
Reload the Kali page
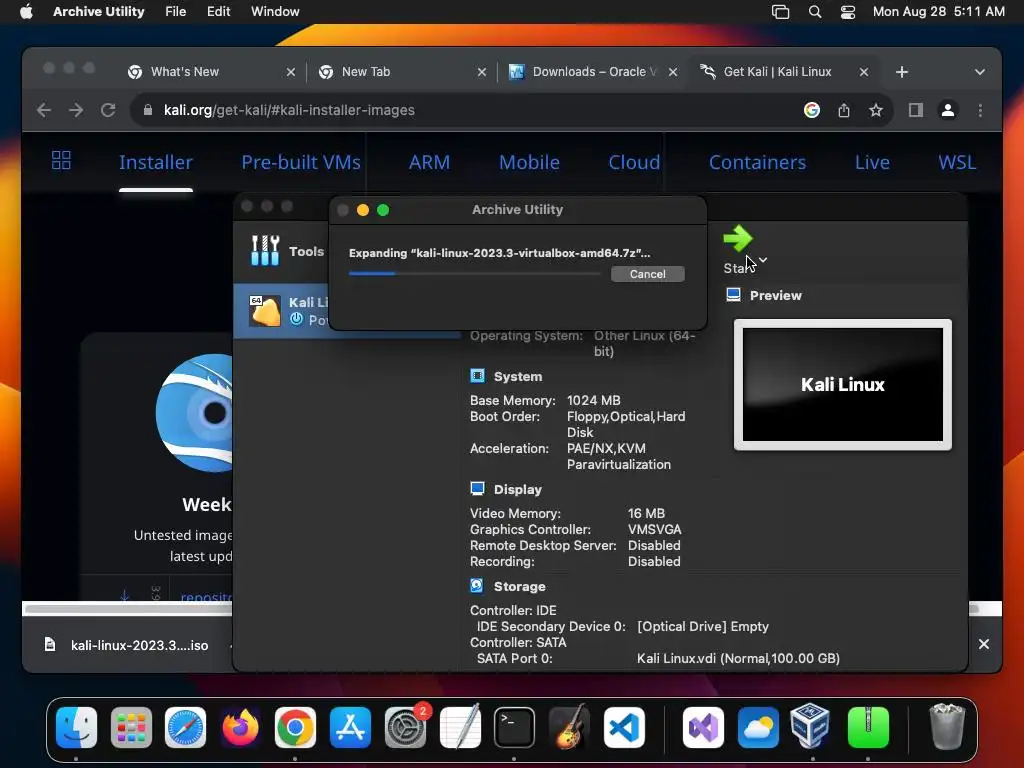(108, 110)
